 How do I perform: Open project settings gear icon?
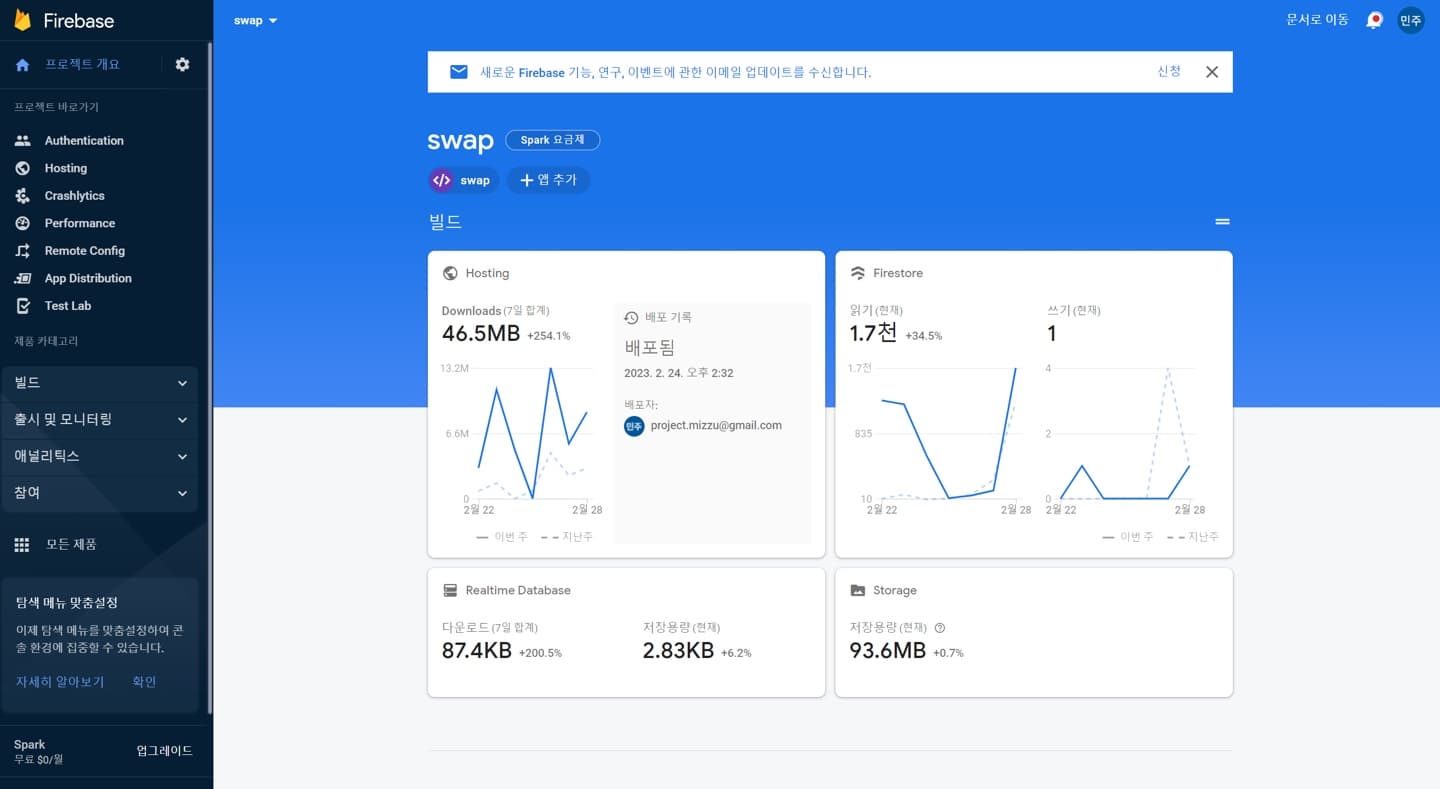182,64
